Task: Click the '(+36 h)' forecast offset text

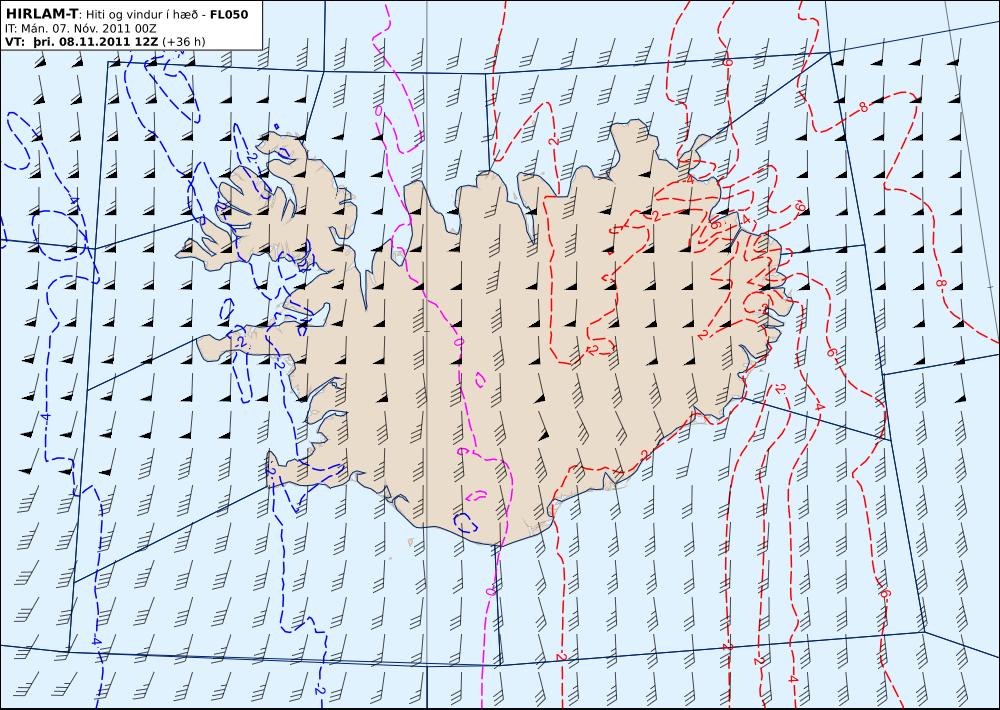Action: coord(184,42)
